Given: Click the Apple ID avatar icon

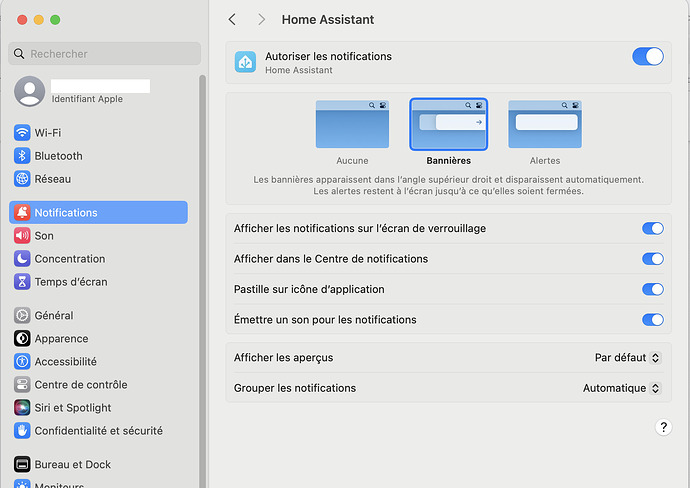Looking at the screenshot, I should (x=29, y=92).
